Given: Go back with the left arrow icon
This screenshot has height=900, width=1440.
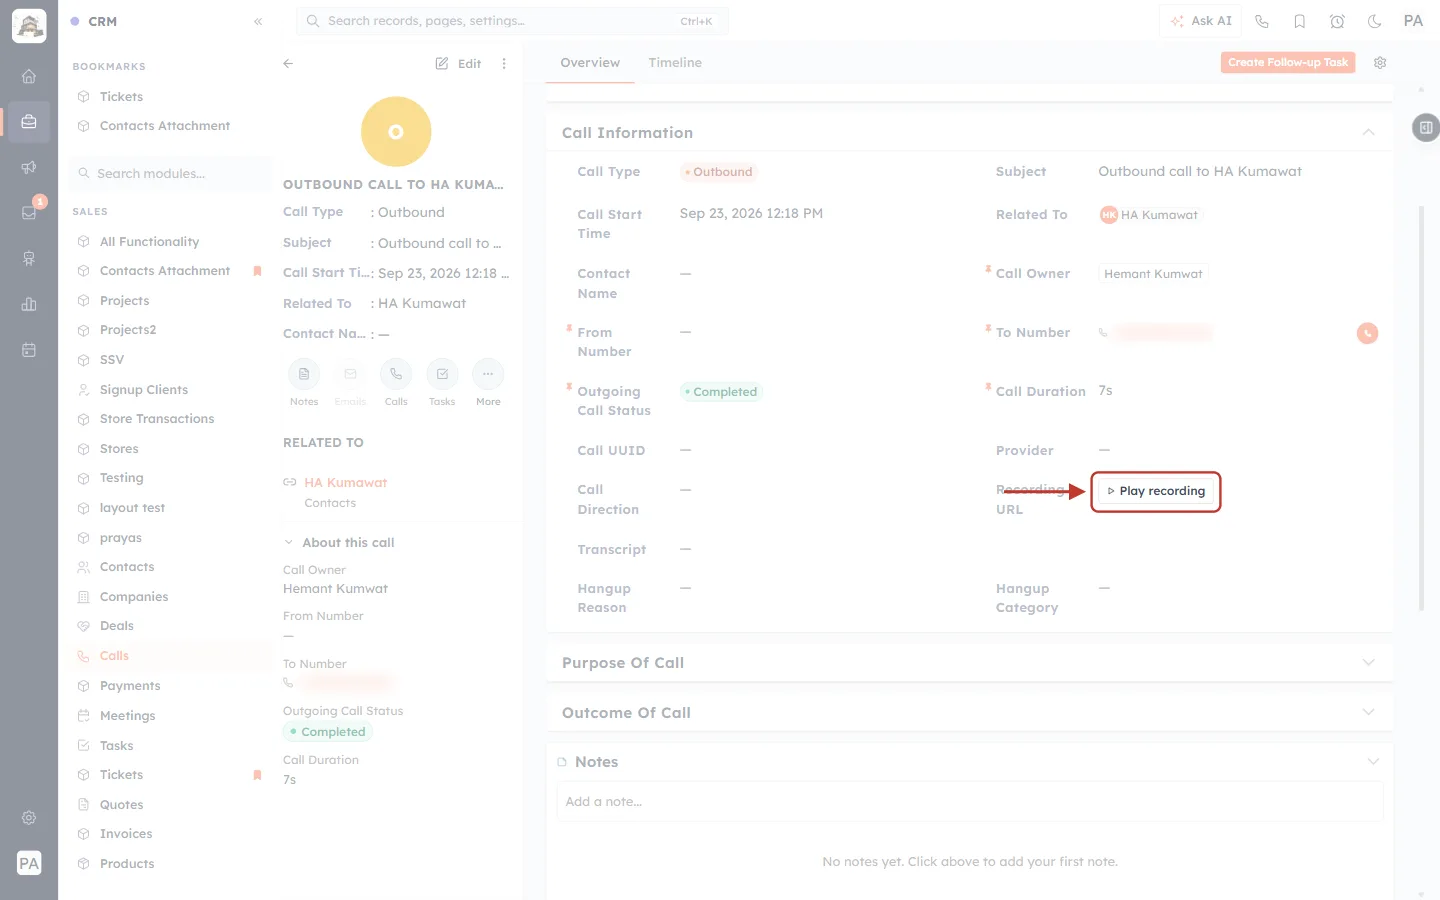Looking at the screenshot, I should click(x=288, y=63).
